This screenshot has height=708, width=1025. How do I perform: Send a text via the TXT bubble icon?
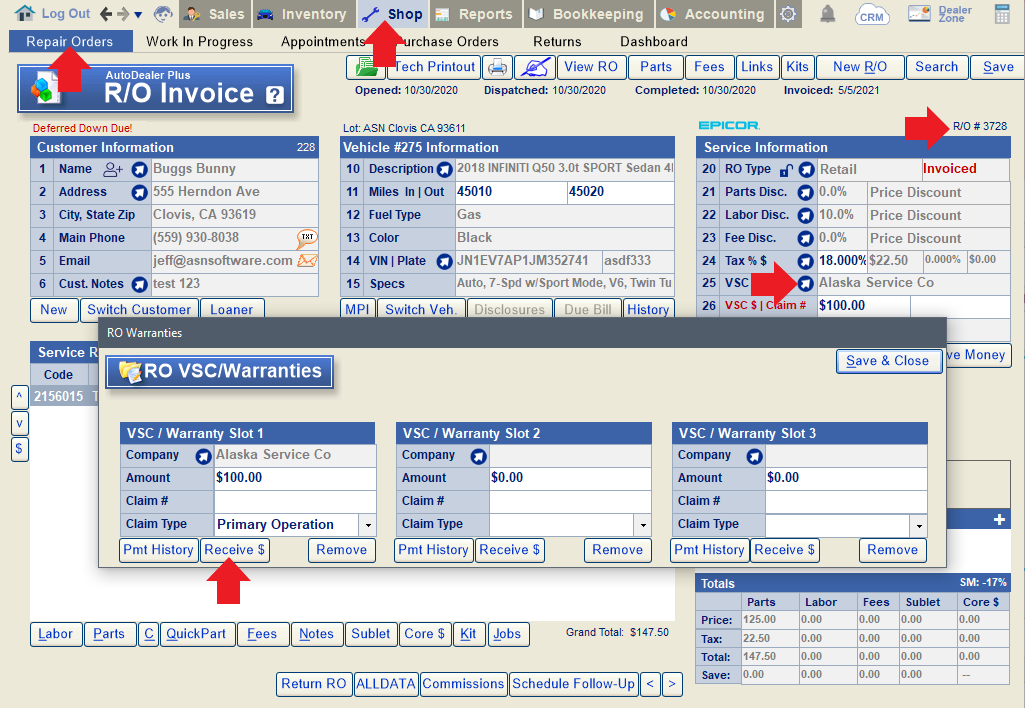pos(307,238)
